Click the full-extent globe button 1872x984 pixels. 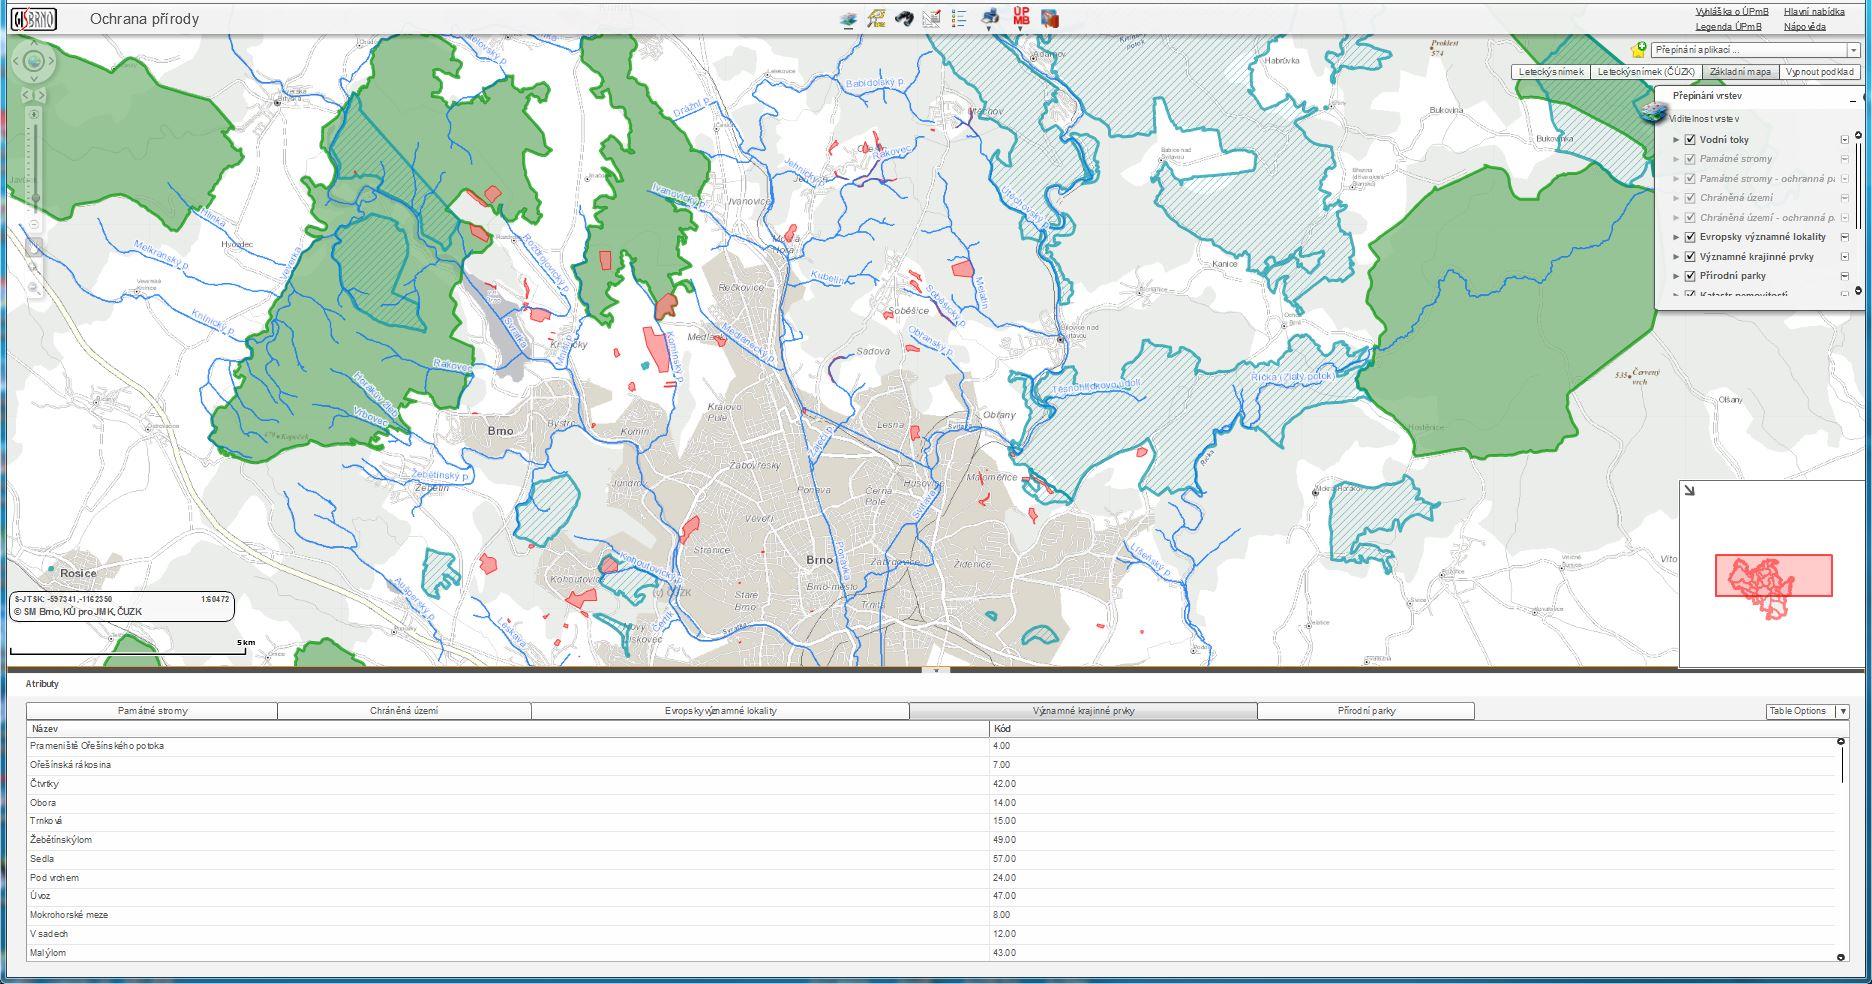pyautogui.click(x=34, y=61)
